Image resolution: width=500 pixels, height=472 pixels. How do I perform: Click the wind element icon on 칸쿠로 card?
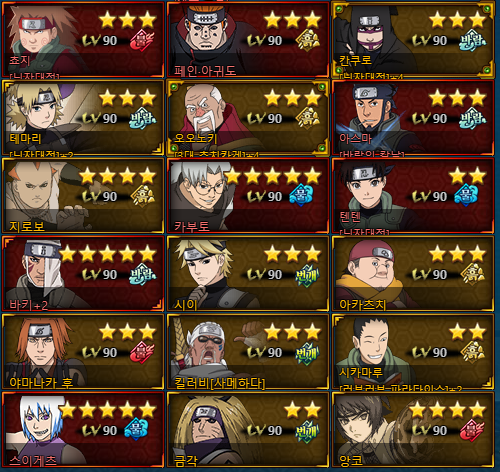tap(472, 41)
